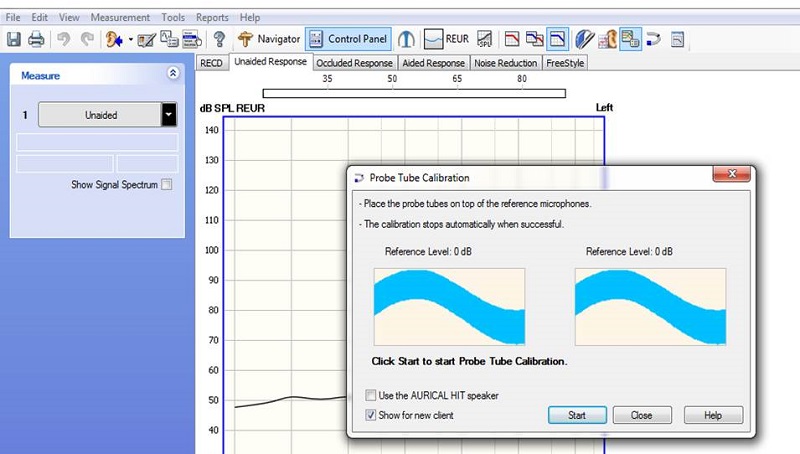
Task: Open the Navigator panel
Action: point(269,39)
